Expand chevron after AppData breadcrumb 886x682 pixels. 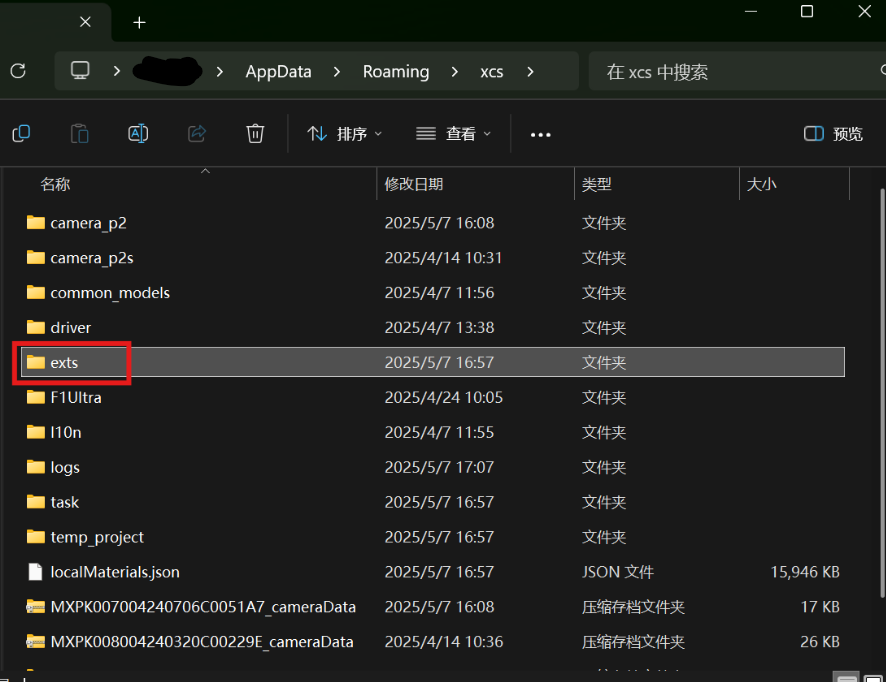337,72
